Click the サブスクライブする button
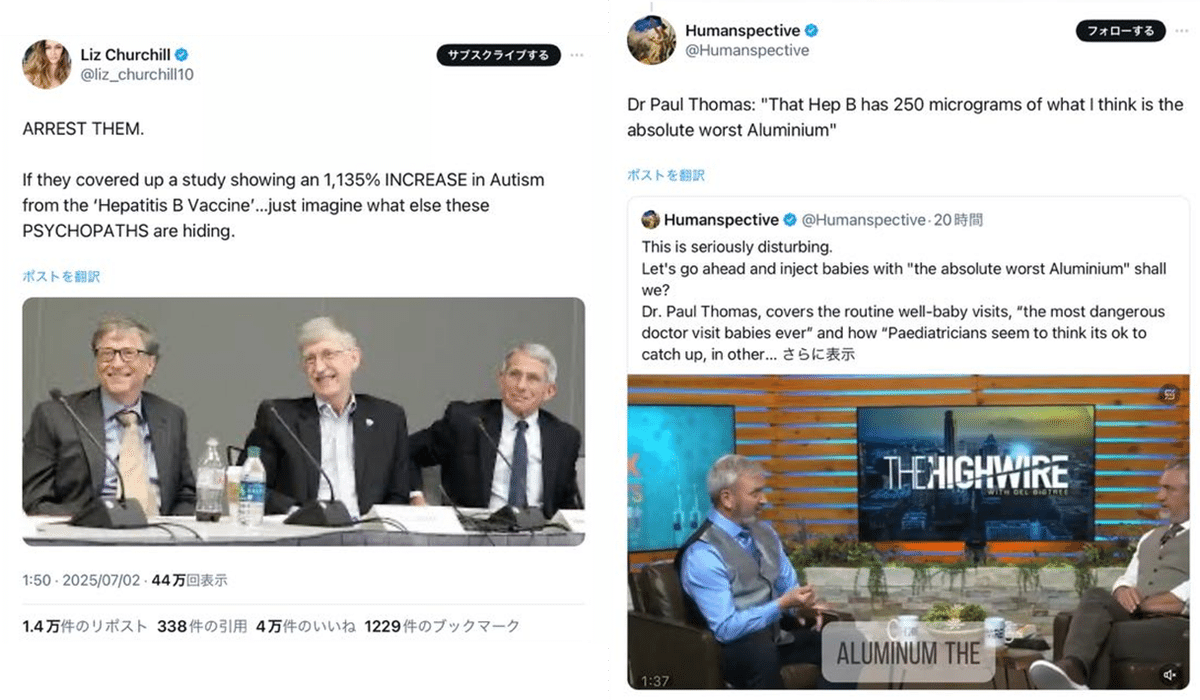Viewport: 1200px width, 700px height. 498,55
